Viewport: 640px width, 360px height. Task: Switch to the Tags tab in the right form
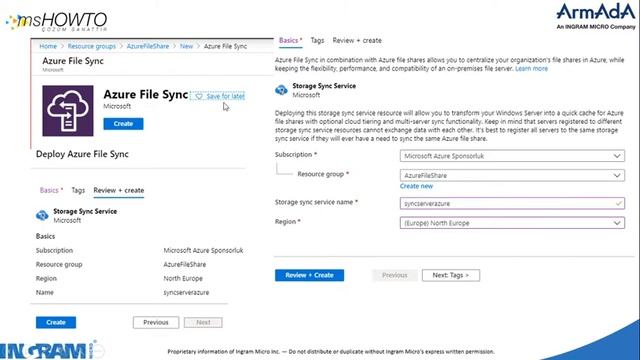[317, 40]
